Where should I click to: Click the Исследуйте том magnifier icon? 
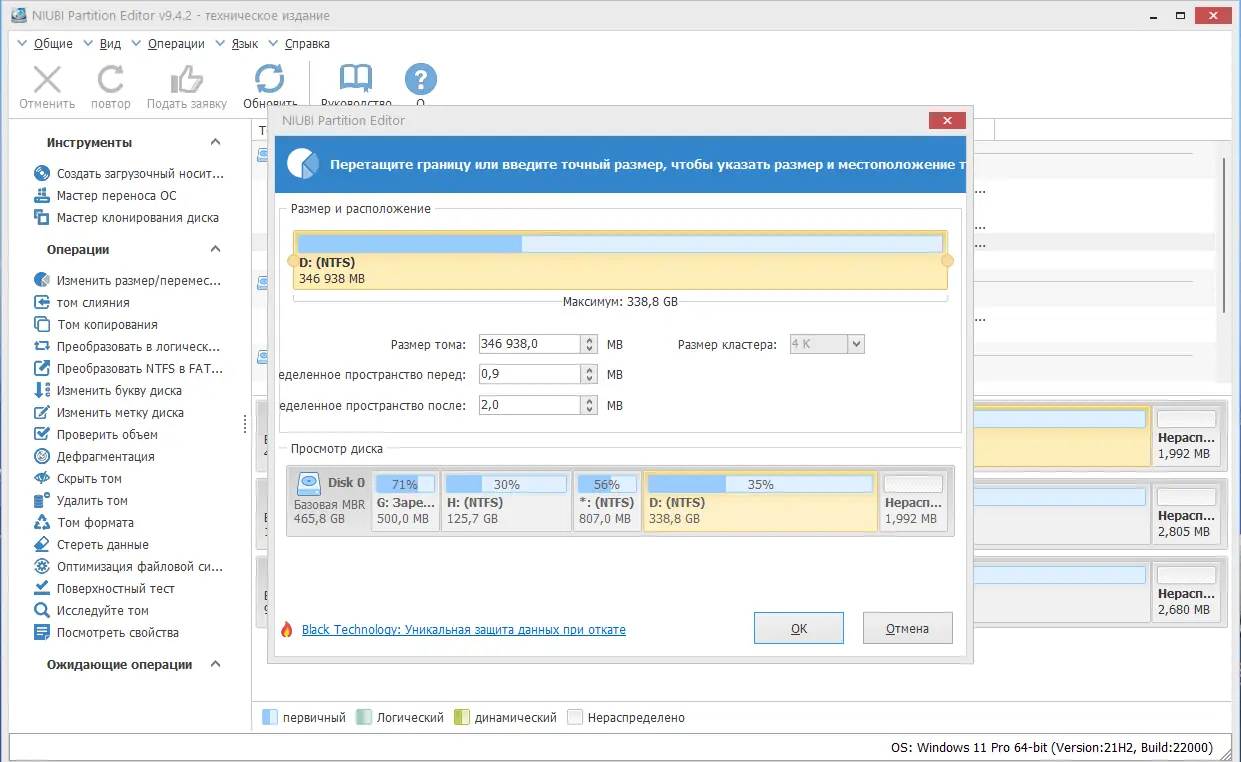pyautogui.click(x=42, y=611)
